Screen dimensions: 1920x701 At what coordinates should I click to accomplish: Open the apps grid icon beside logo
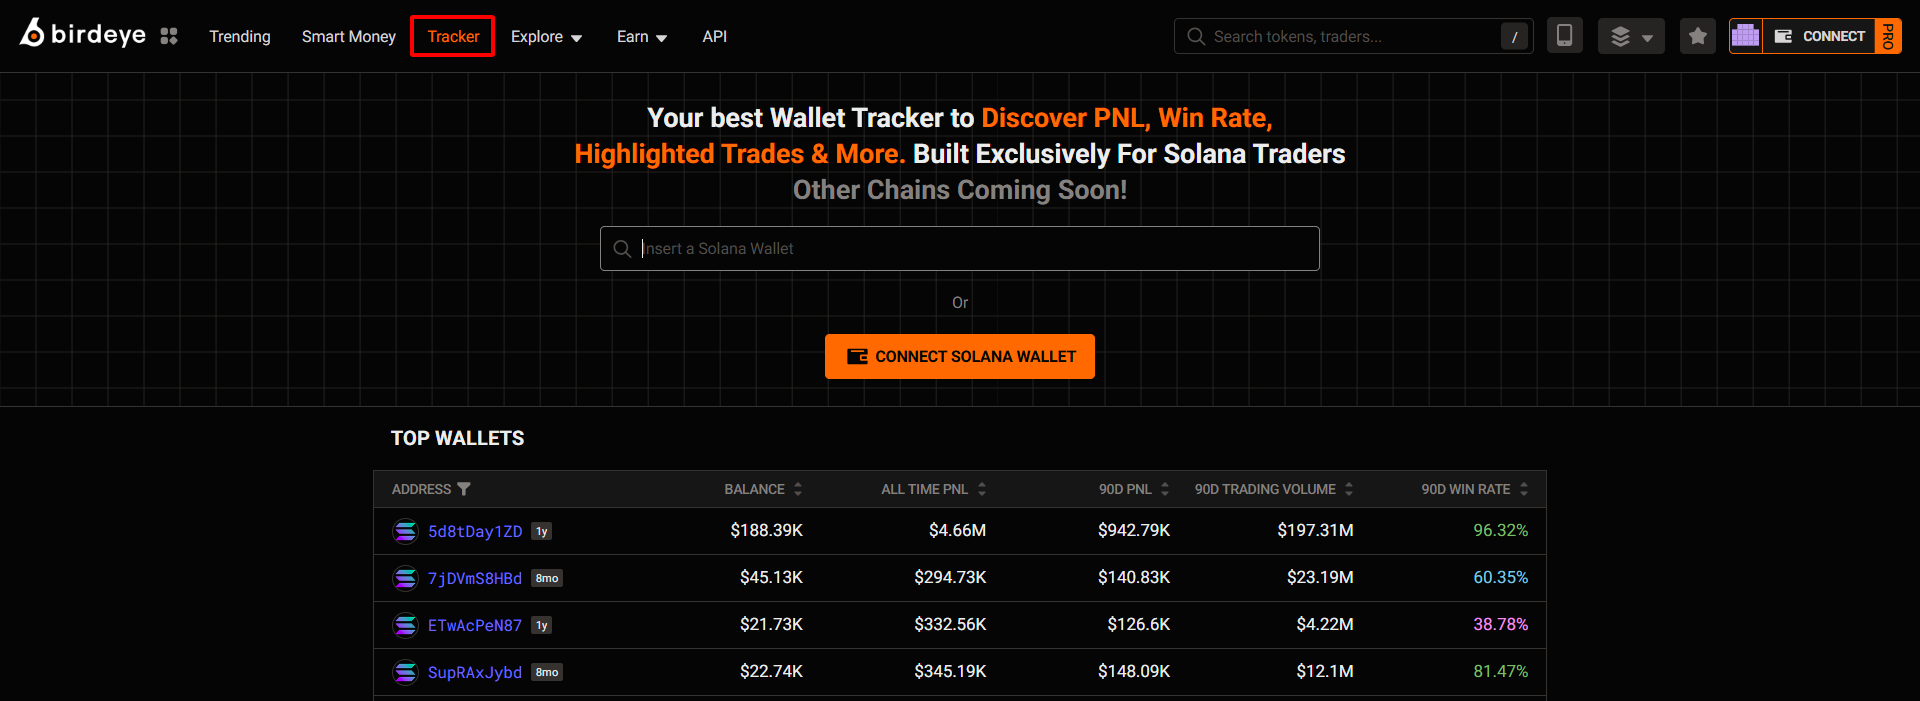pyautogui.click(x=169, y=36)
